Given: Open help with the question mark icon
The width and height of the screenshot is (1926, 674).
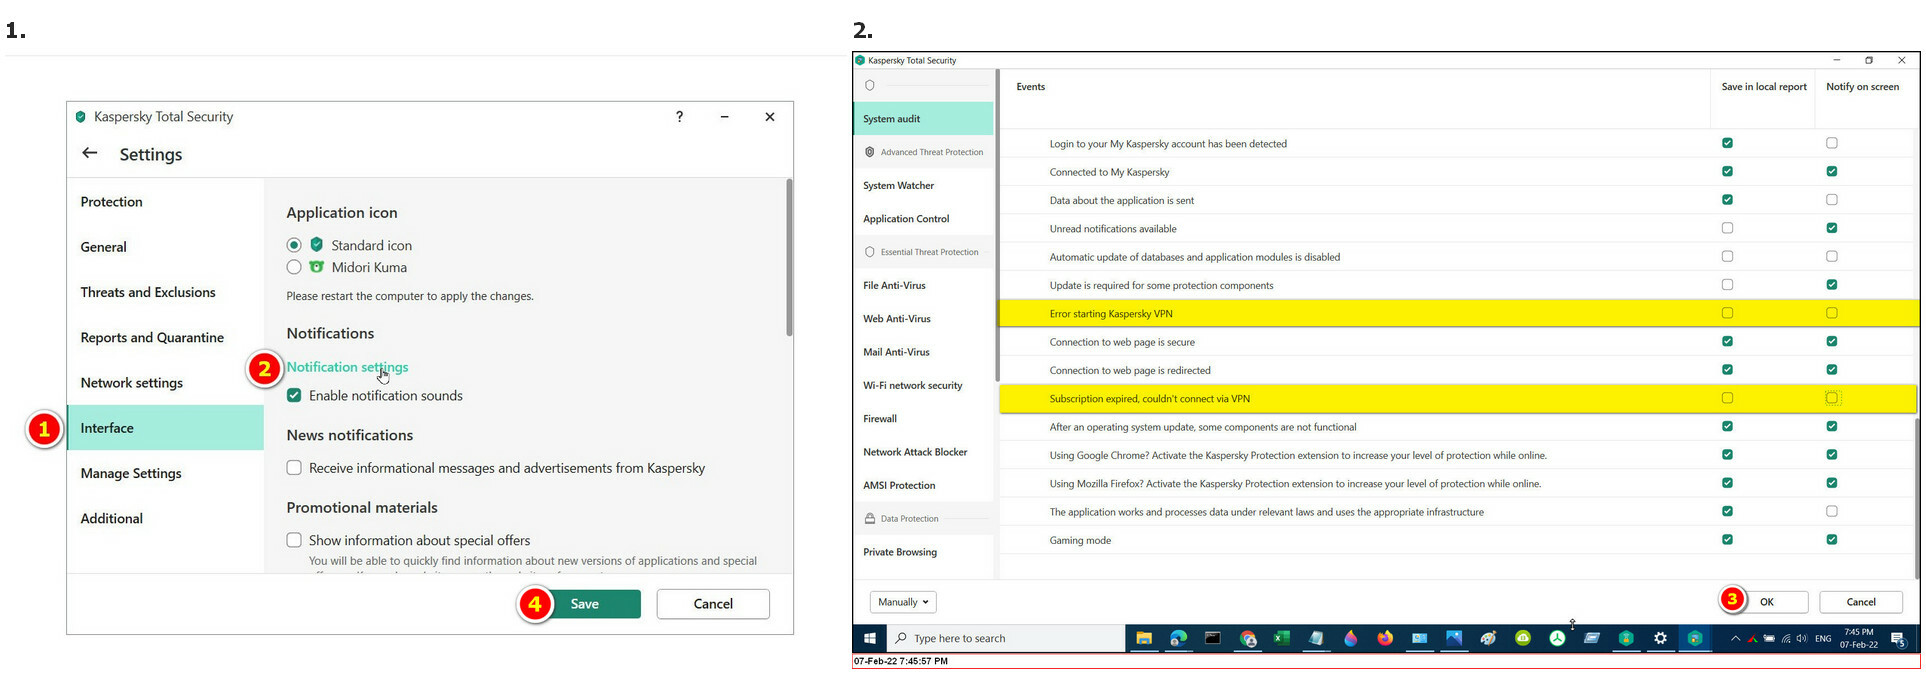Looking at the screenshot, I should coord(680,116).
